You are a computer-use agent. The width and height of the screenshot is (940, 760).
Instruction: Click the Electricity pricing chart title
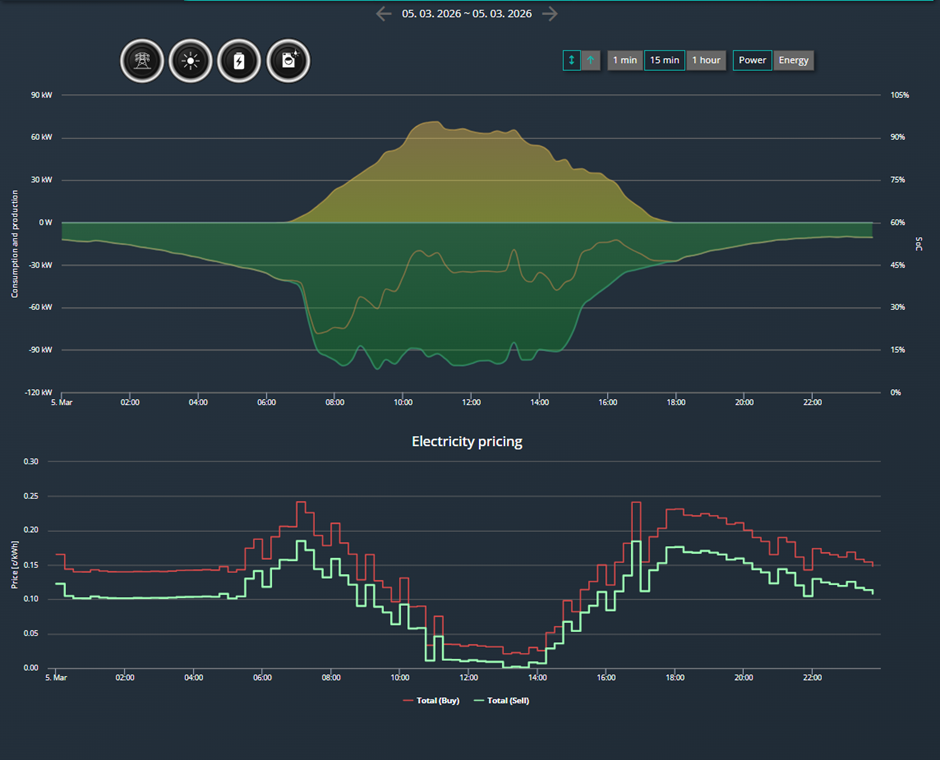point(466,442)
